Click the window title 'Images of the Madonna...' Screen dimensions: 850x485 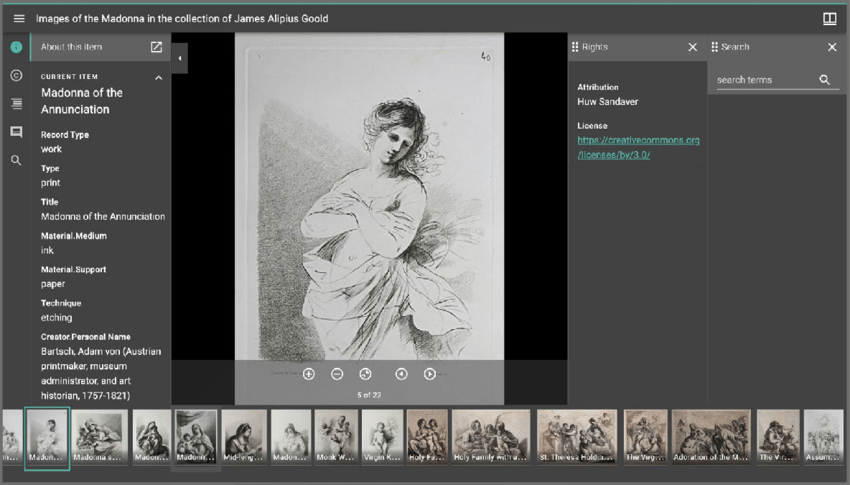click(182, 18)
